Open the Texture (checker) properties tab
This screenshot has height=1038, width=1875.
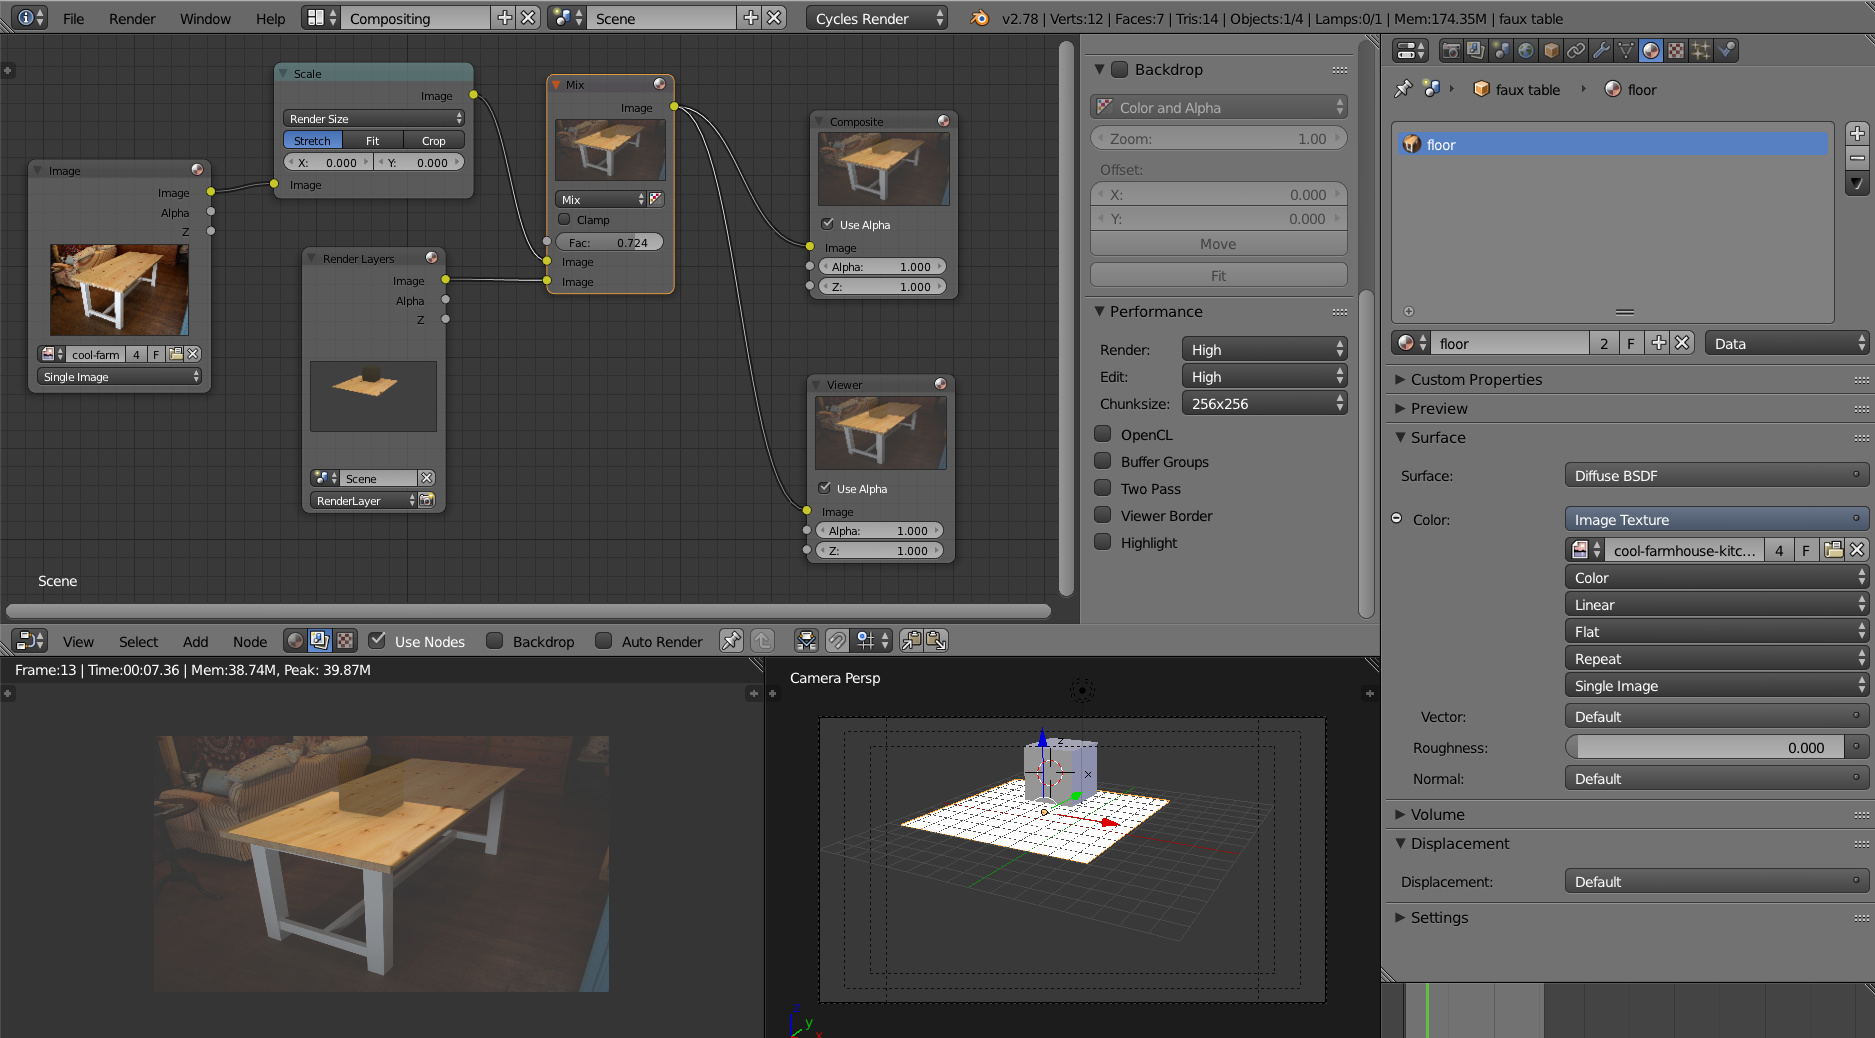click(x=1676, y=50)
